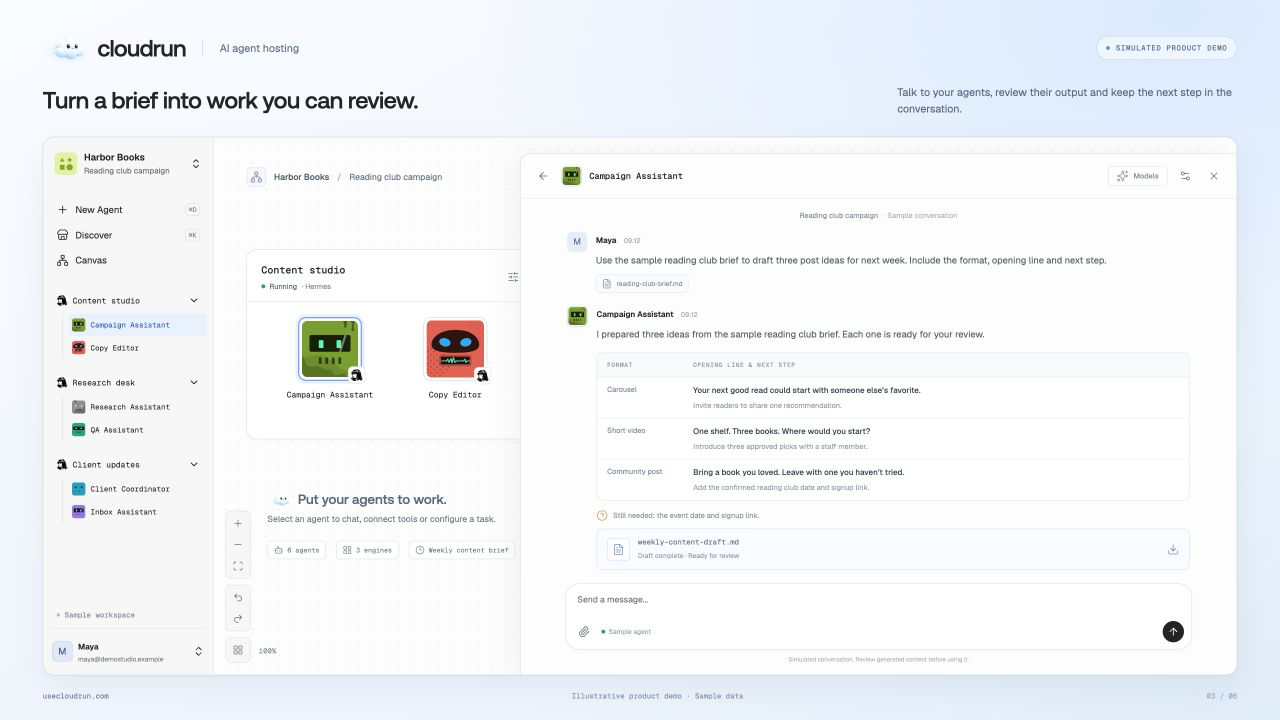Click the Short video format cell
The image size is (1280, 720).
click(x=626, y=431)
